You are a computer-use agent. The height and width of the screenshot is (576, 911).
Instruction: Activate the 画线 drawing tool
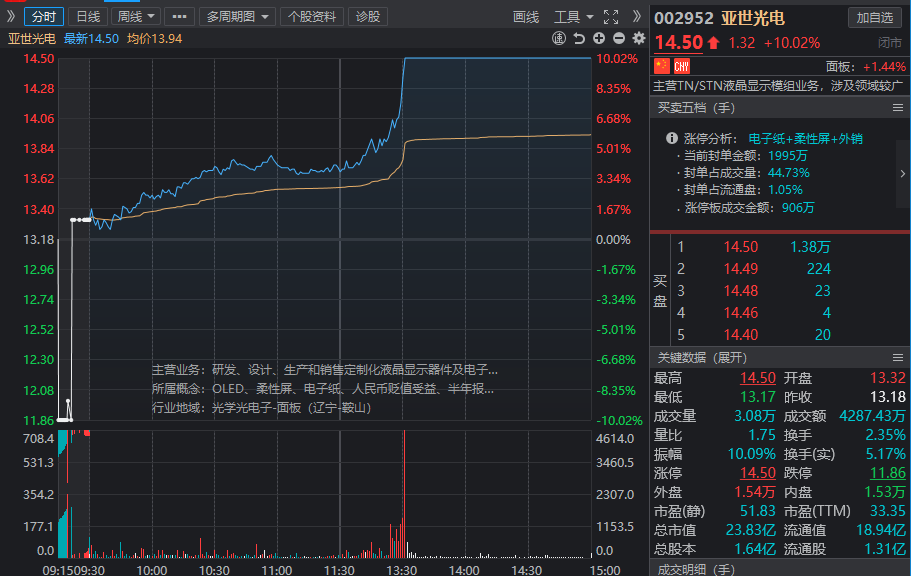[x=526, y=17]
